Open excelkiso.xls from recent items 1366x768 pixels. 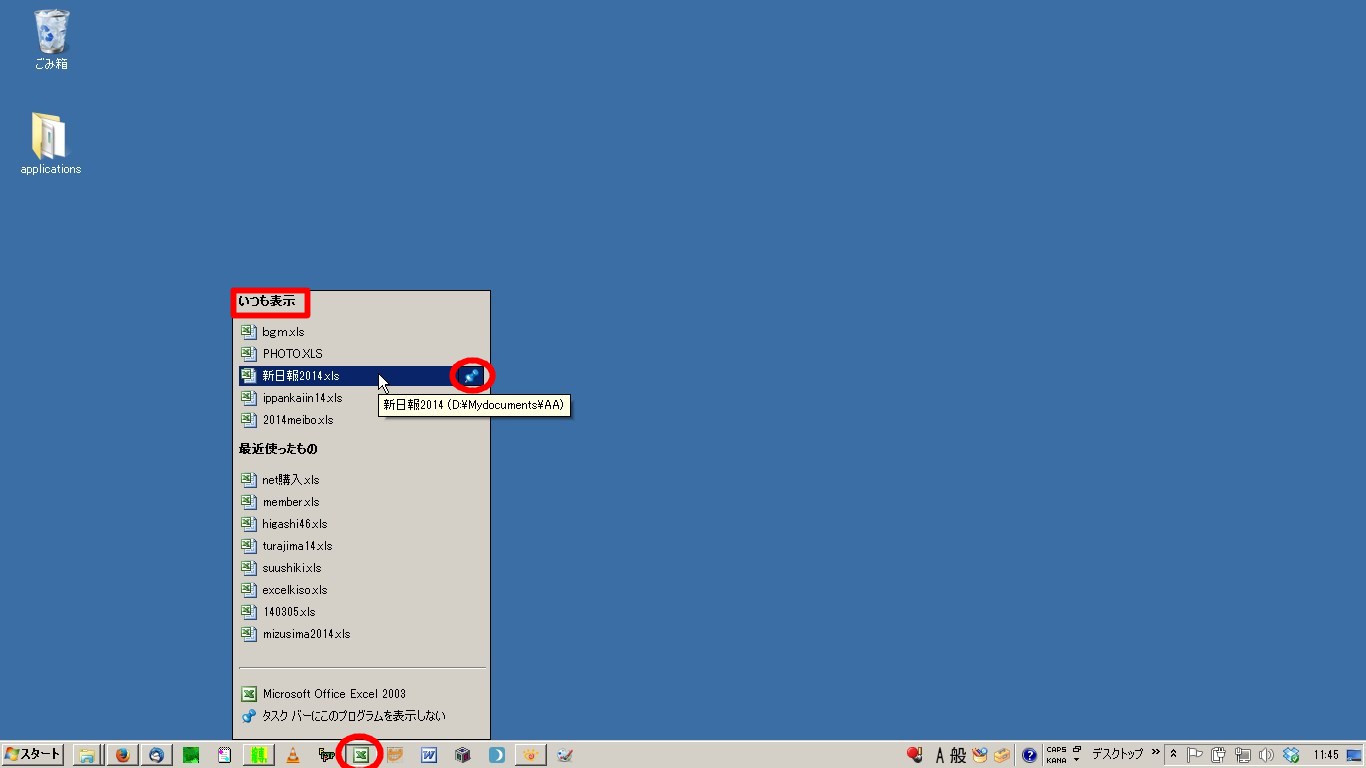point(361,590)
